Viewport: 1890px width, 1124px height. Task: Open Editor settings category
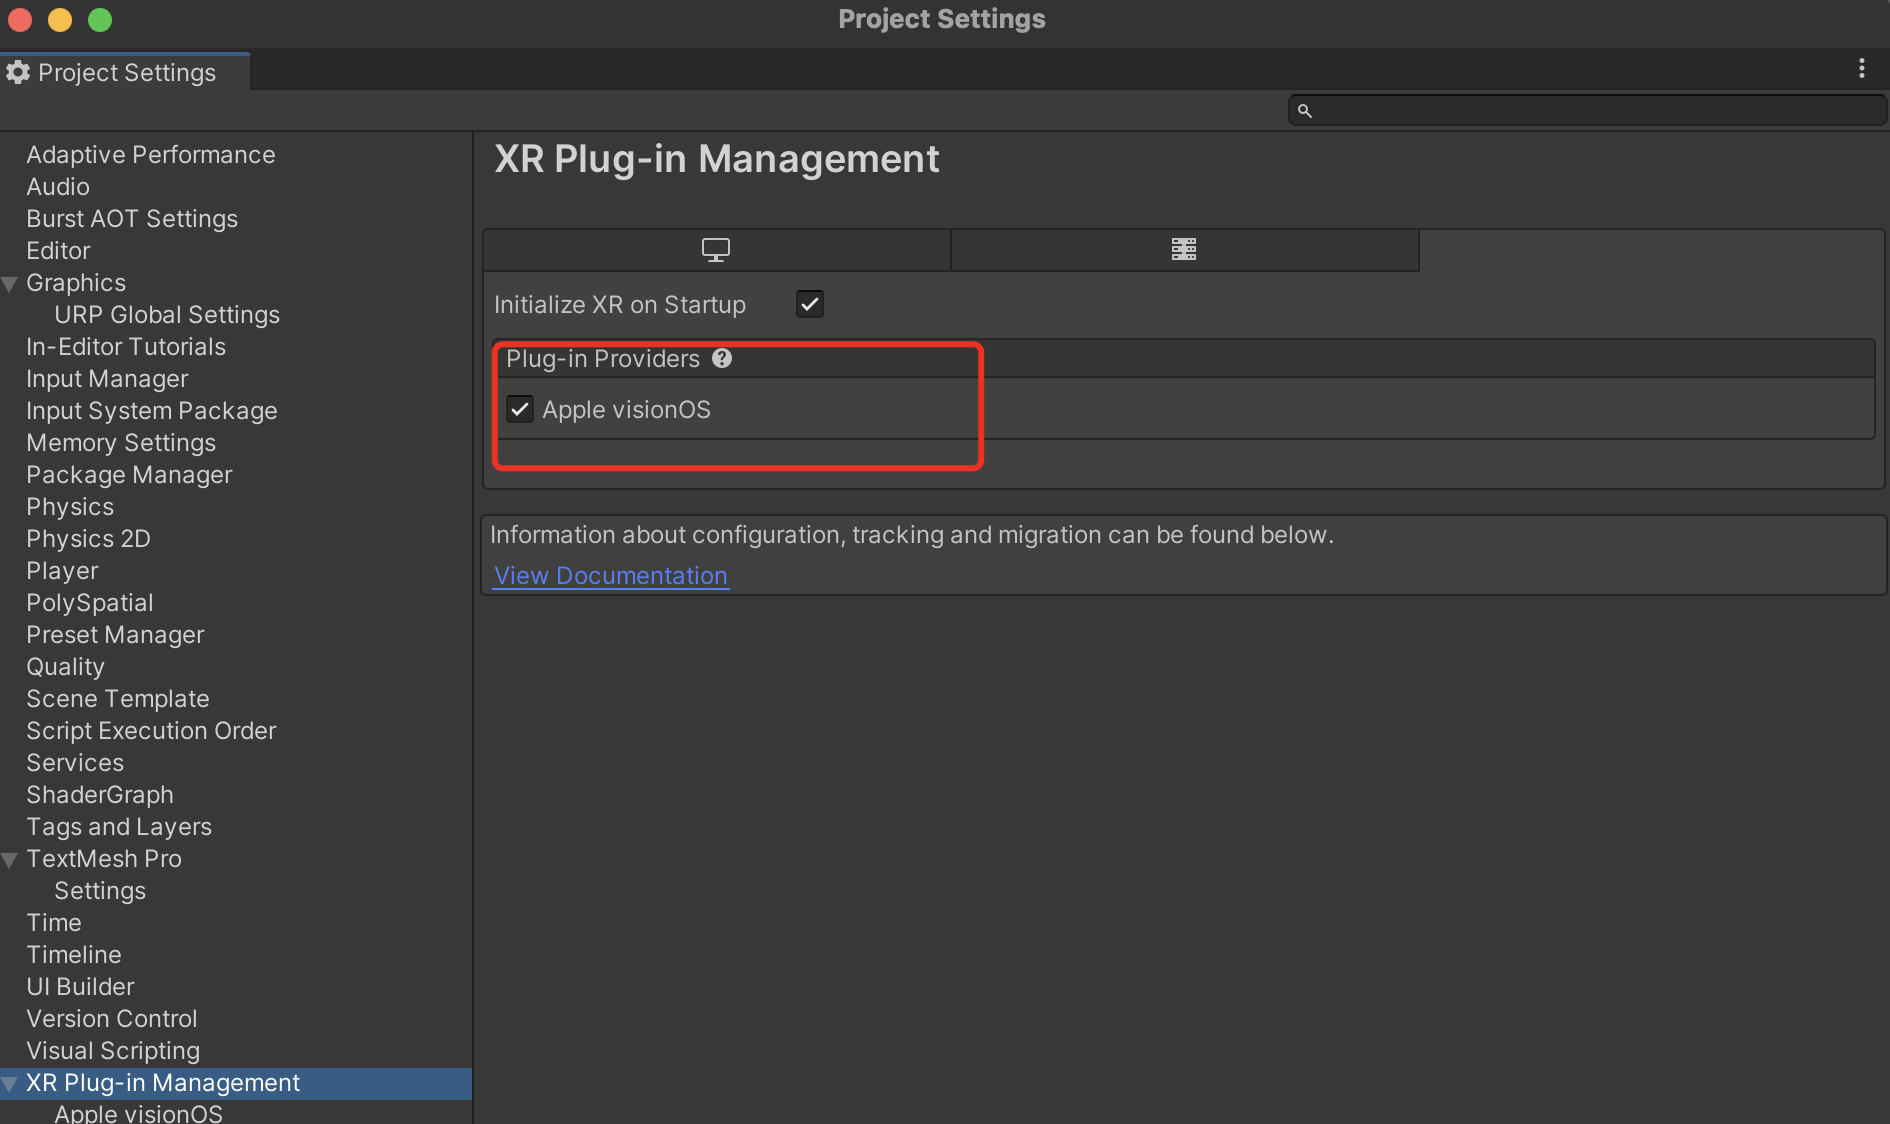point(58,251)
